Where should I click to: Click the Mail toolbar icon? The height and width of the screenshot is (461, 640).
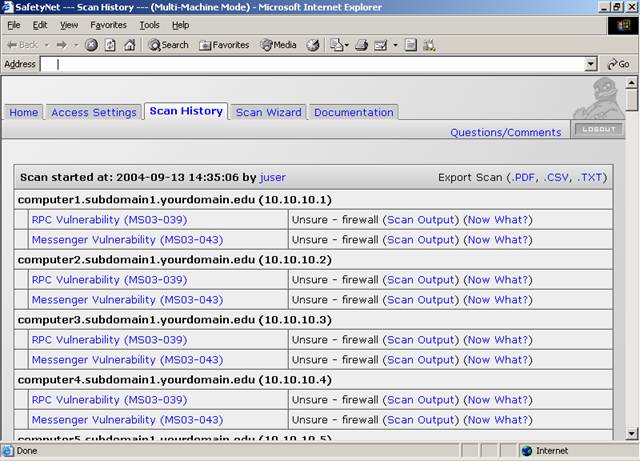[x=336, y=45]
